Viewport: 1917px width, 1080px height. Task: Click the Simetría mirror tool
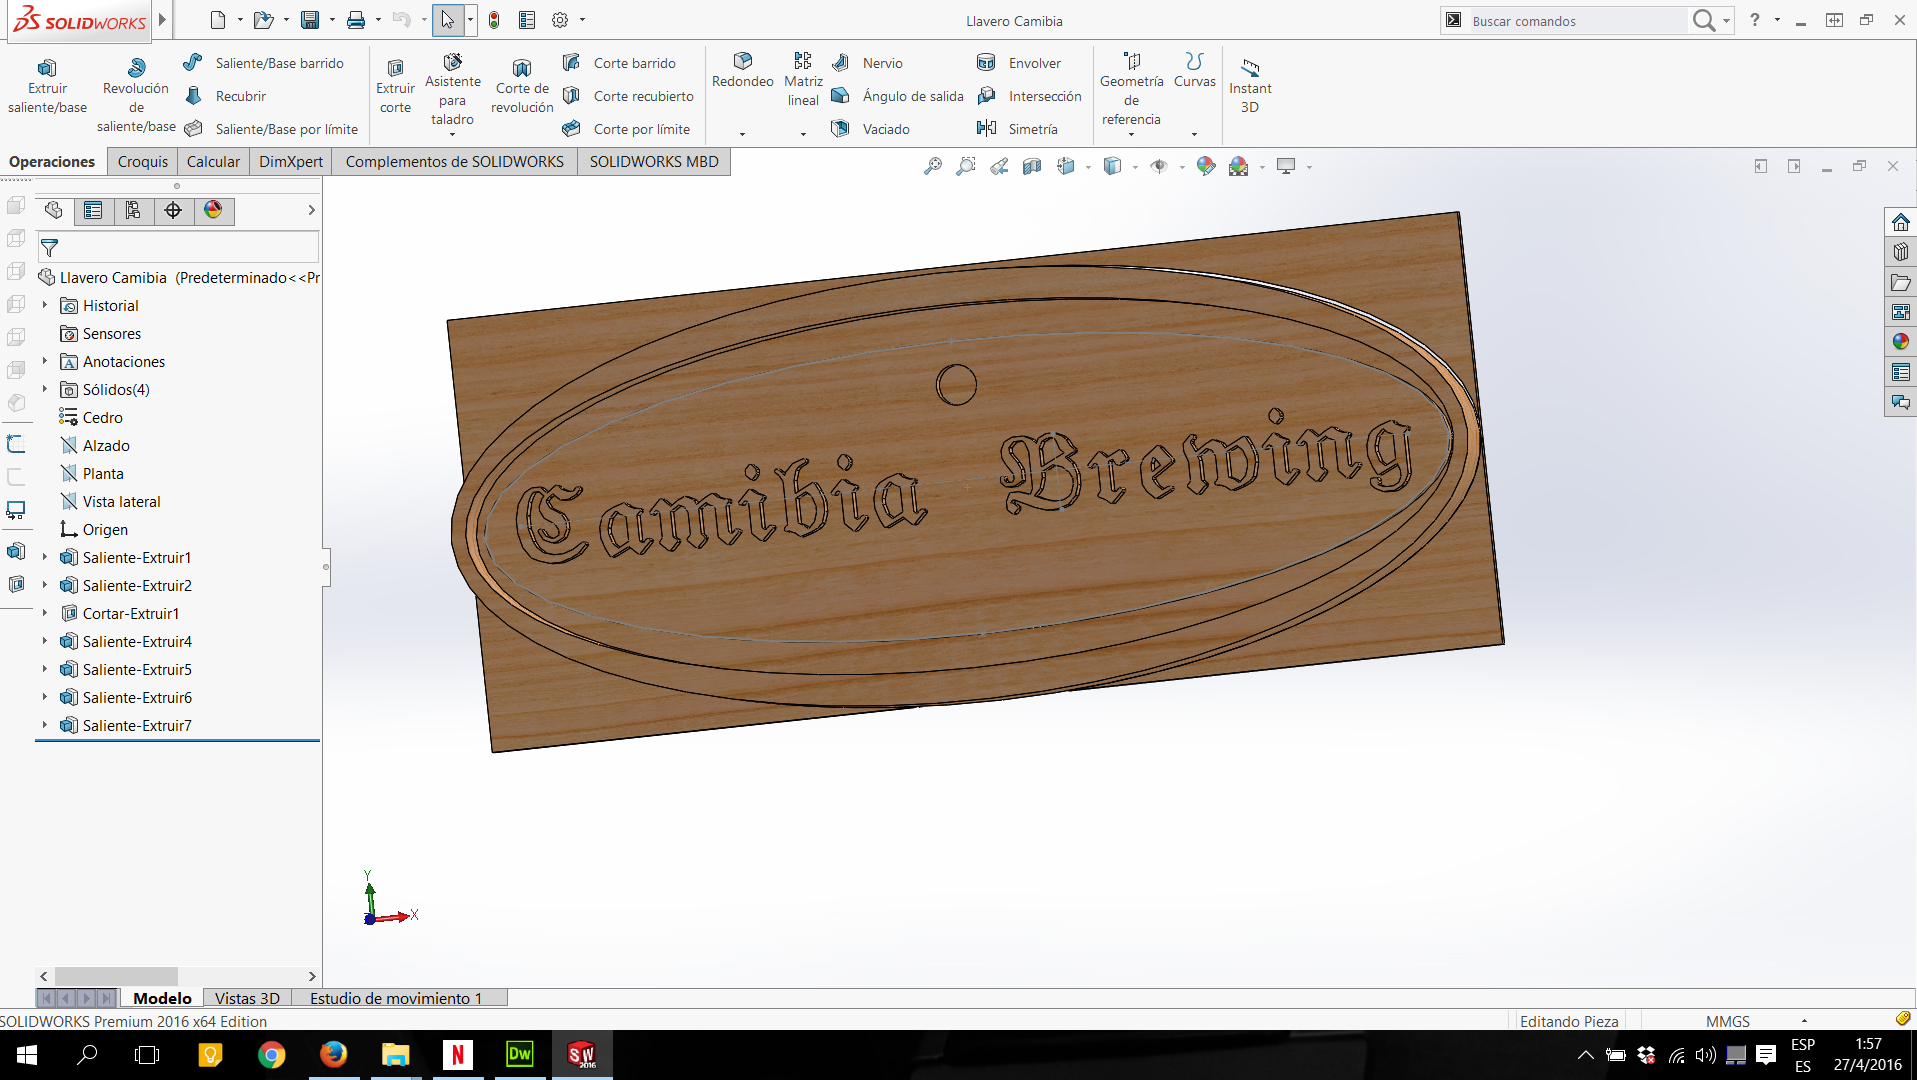[1017, 129]
